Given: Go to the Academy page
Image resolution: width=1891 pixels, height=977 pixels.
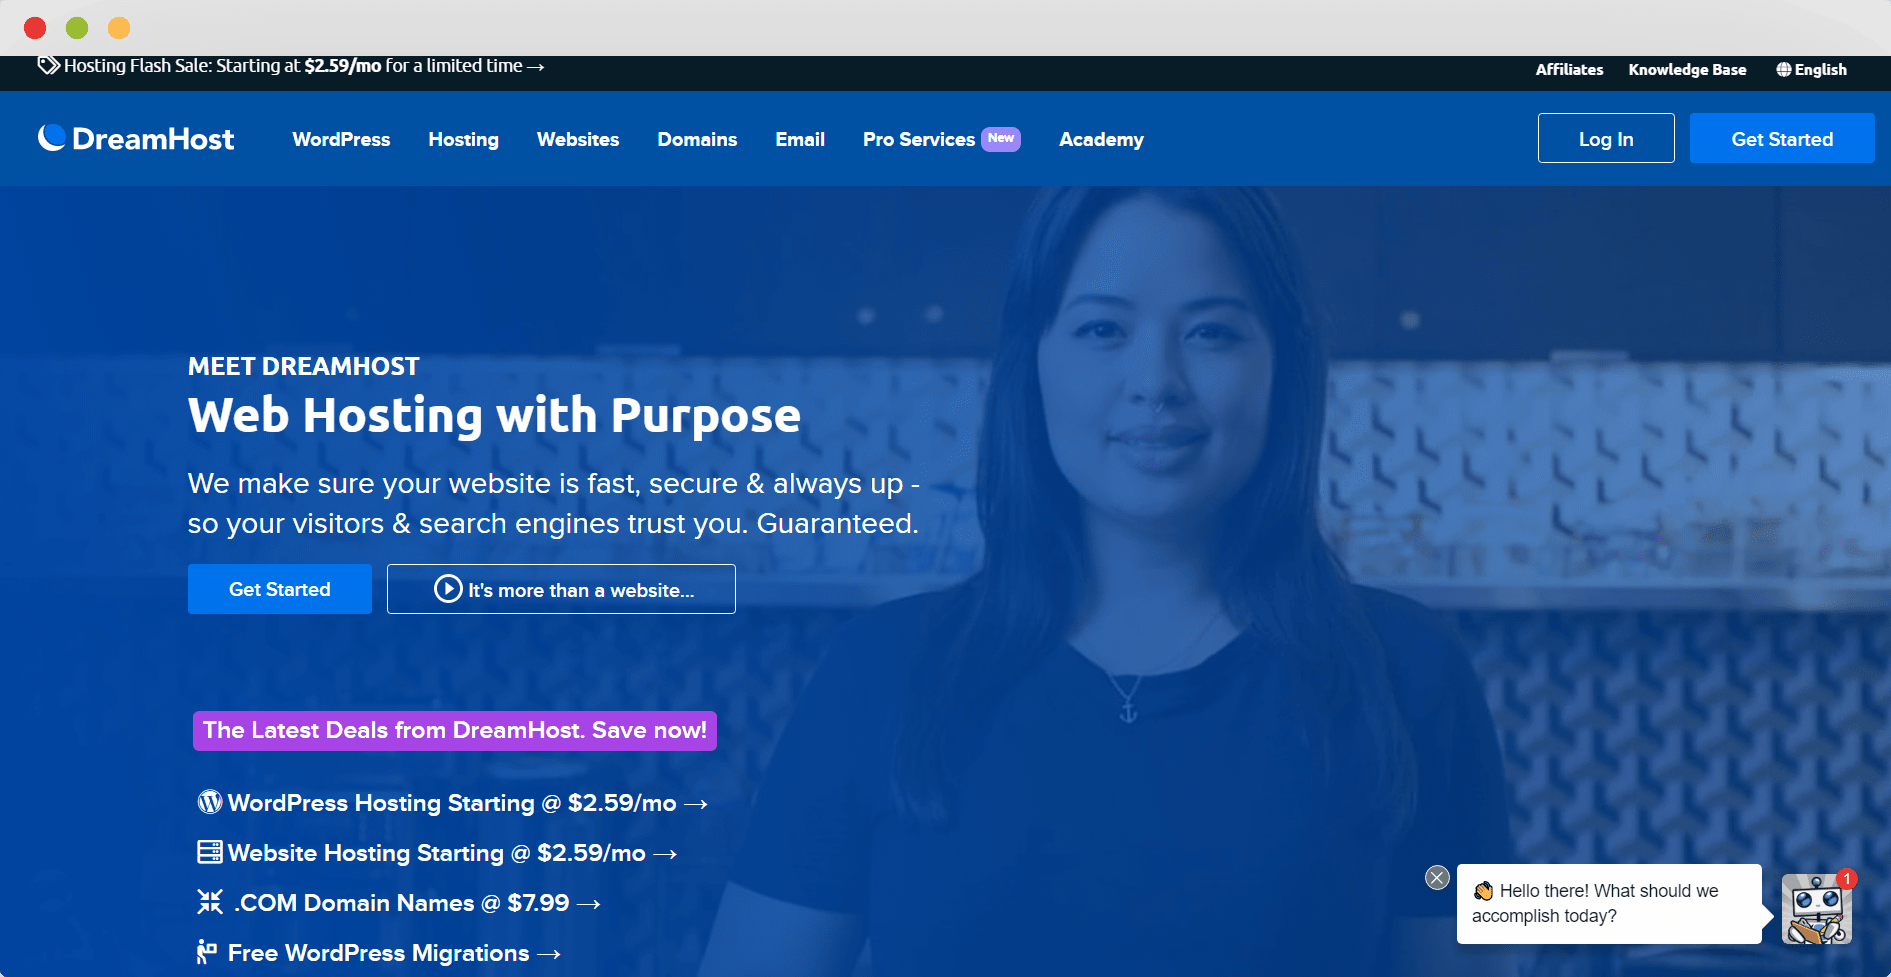Looking at the screenshot, I should pos(1101,139).
